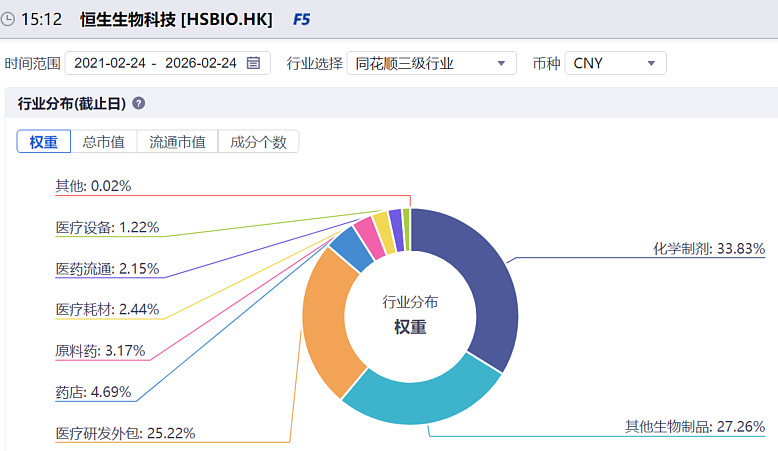Switch to the 总市值 tab

tap(103, 142)
